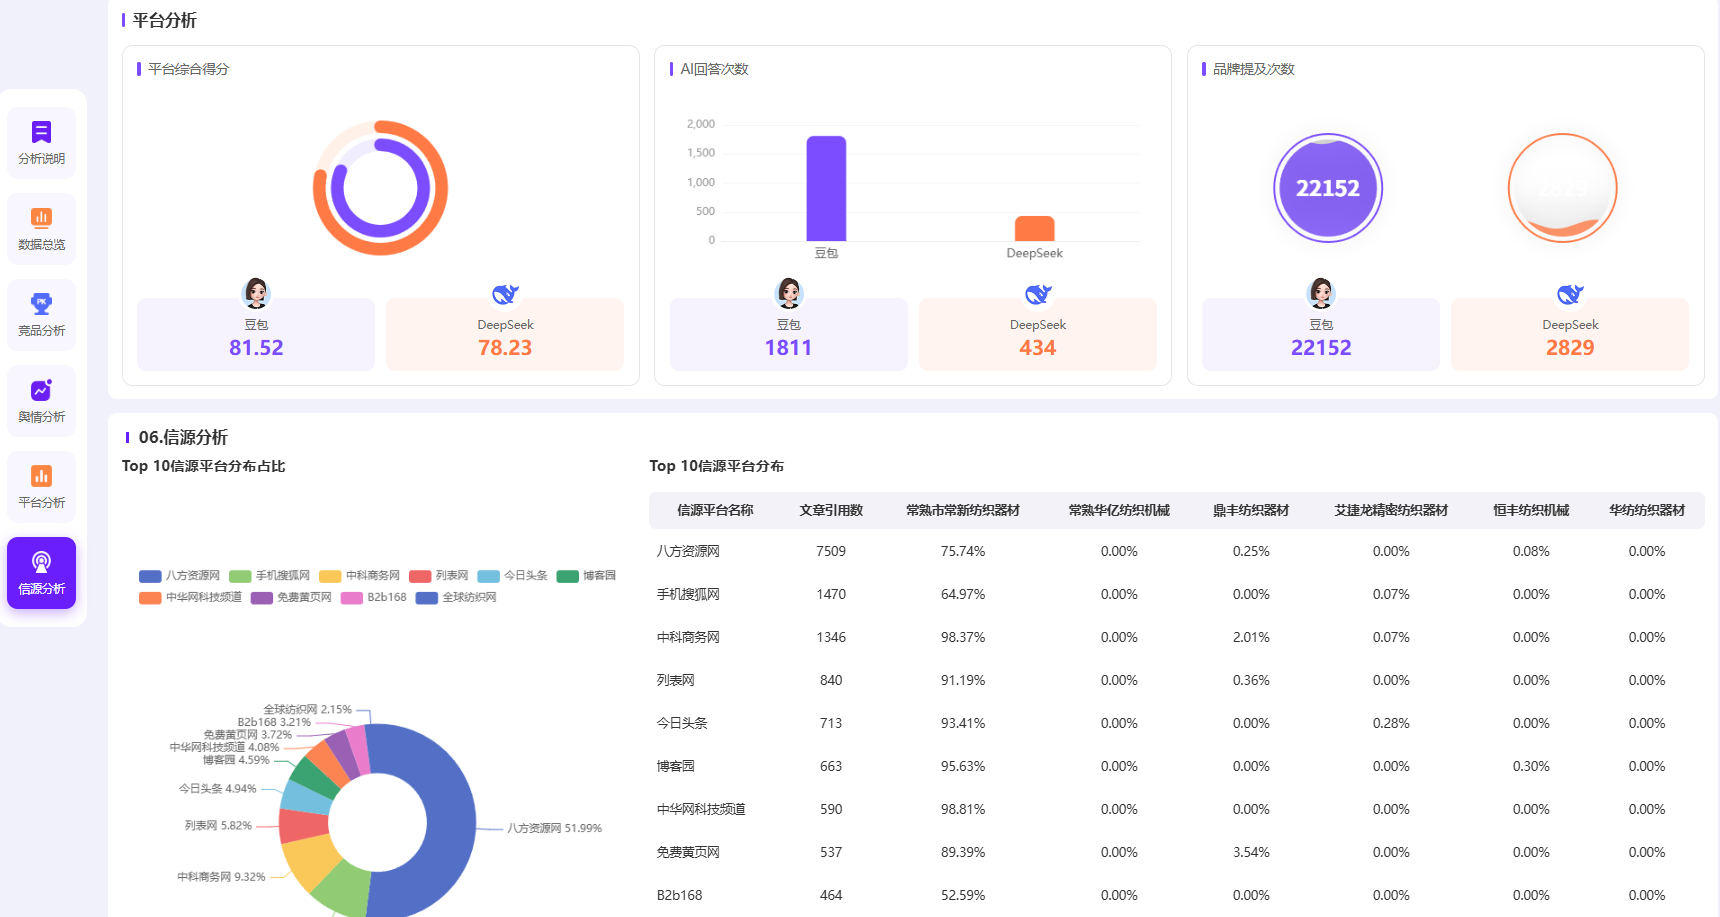
Task: Click the DeepSeek score value 78.23
Action: (x=505, y=348)
